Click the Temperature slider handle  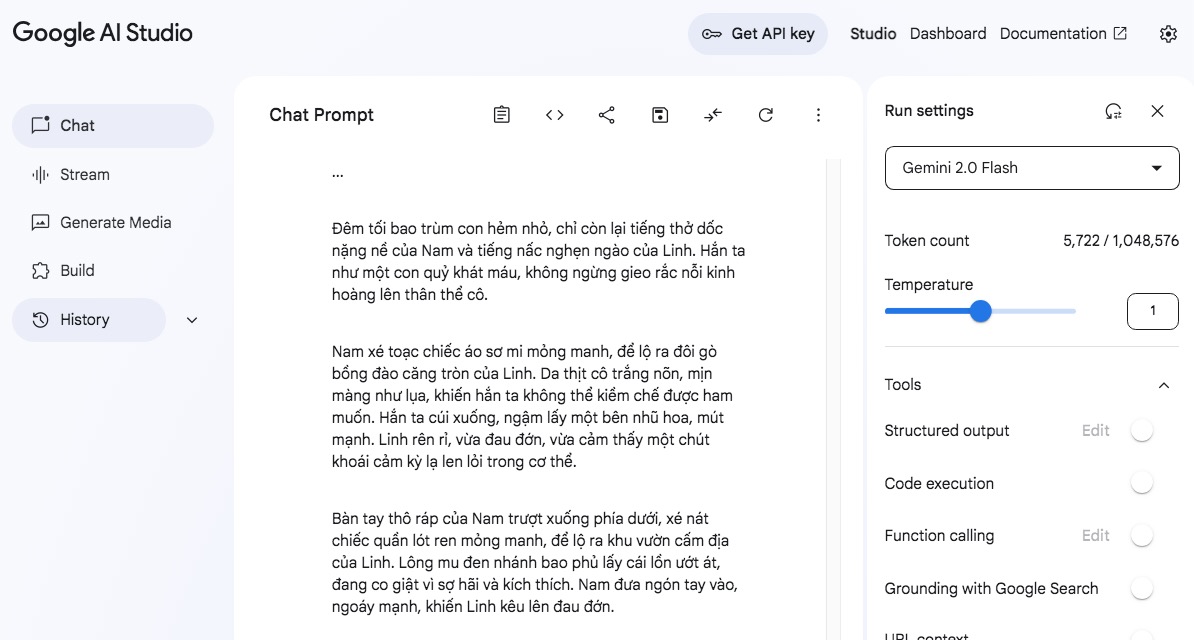coord(981,312)
